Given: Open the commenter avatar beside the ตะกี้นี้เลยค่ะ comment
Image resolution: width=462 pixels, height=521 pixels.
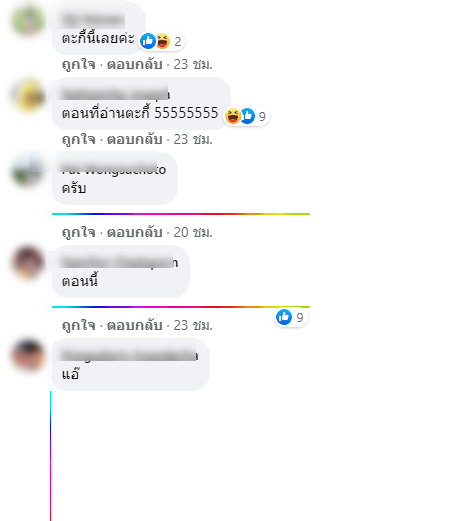Looking at the screenshot, I should tap(28, 20).
